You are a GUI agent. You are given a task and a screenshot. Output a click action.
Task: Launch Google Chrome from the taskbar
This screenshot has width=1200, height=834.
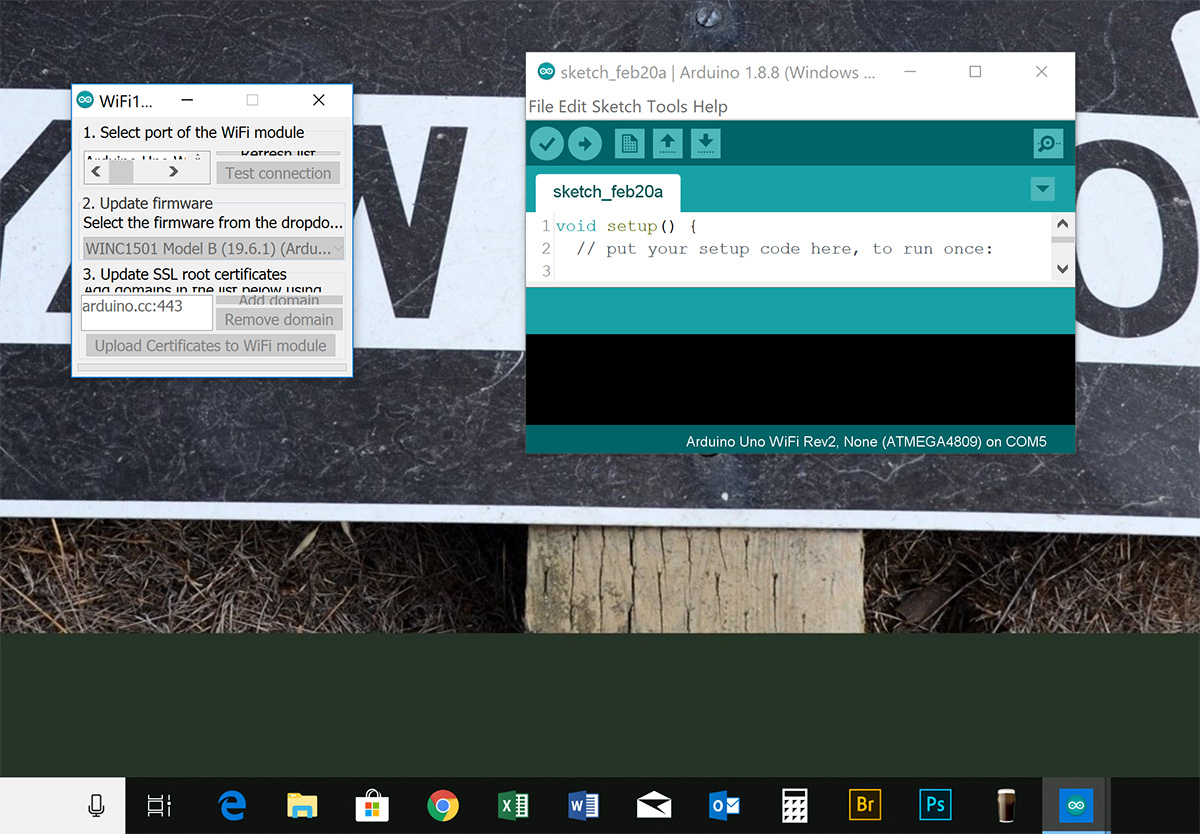(x=443, y=805)
